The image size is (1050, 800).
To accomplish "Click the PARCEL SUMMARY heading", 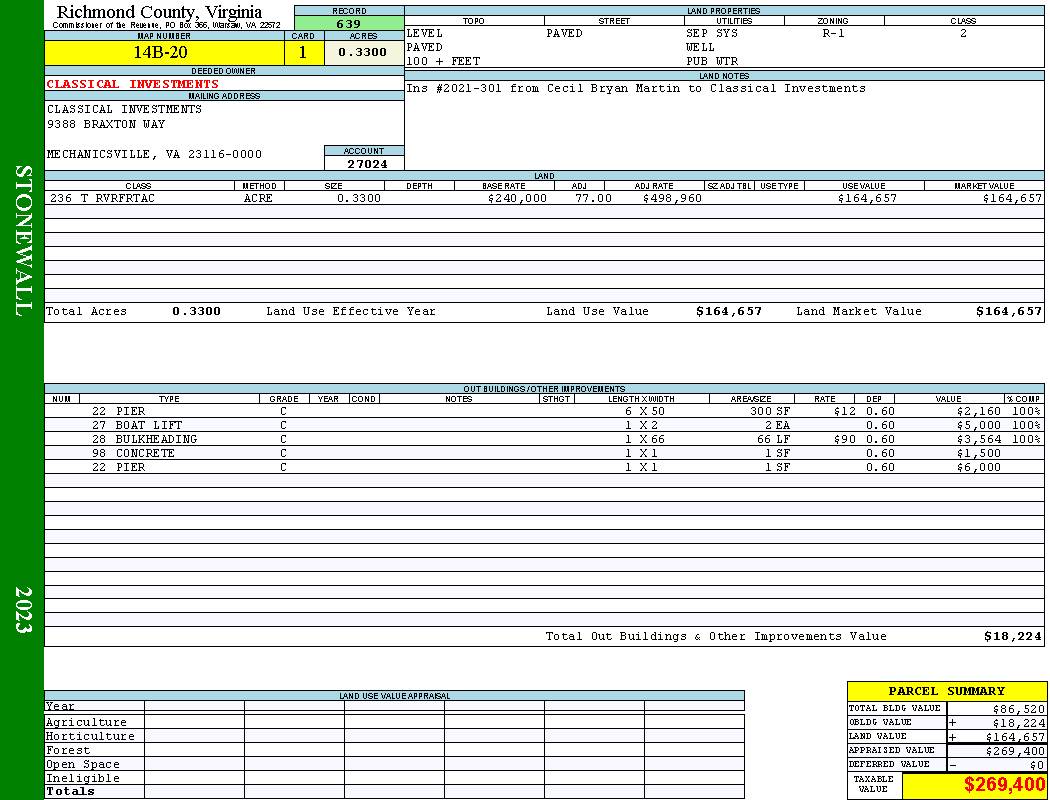I will 946,692.
